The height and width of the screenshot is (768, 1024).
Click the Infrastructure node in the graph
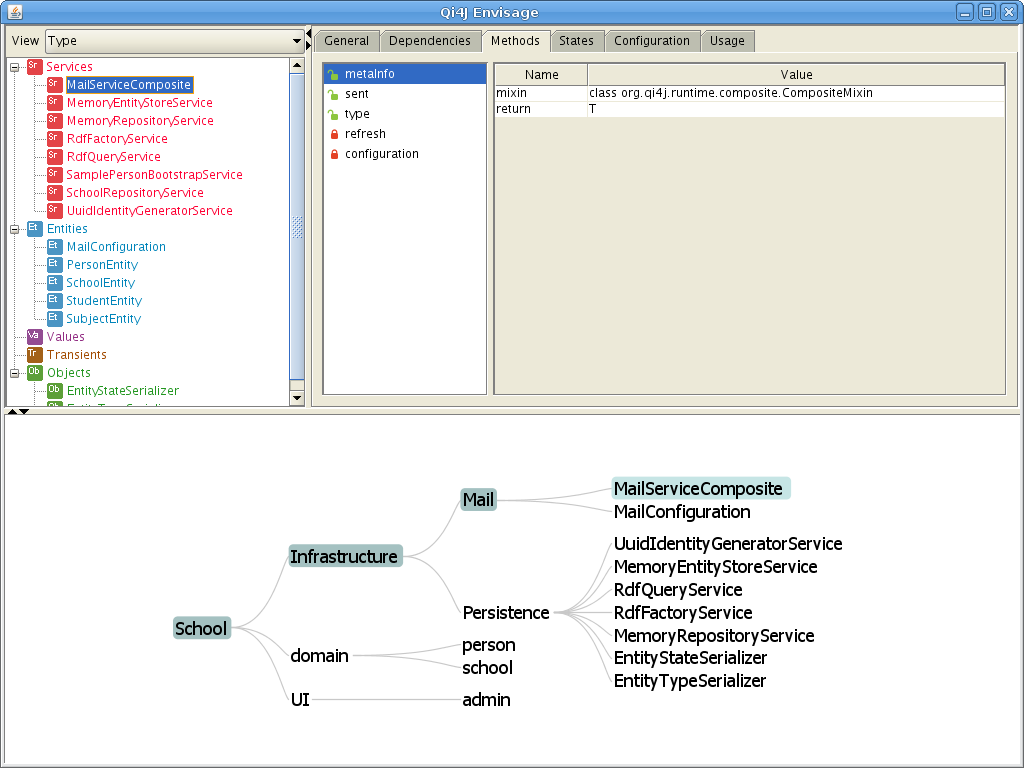(344, 556)
